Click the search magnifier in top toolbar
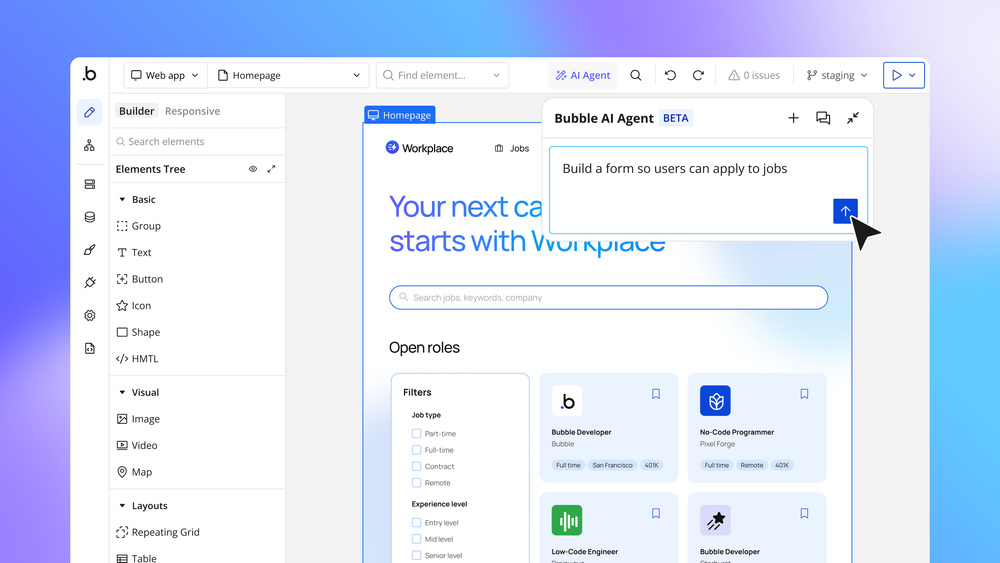This screenshot has width=1000, height=563. [x=636, y=75]
